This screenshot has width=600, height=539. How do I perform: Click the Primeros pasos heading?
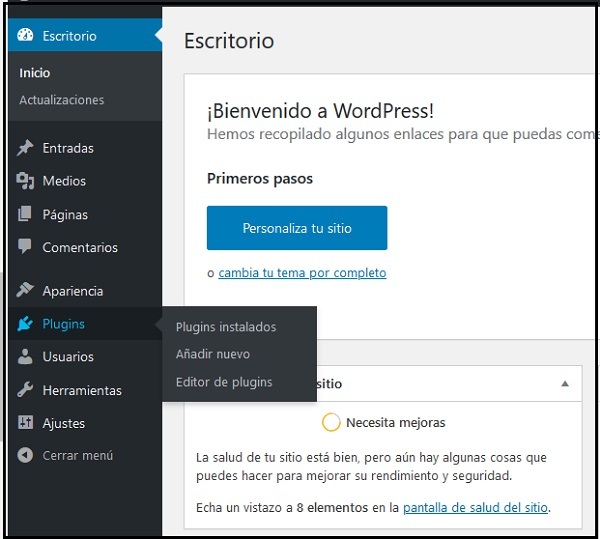coord(260,179)
